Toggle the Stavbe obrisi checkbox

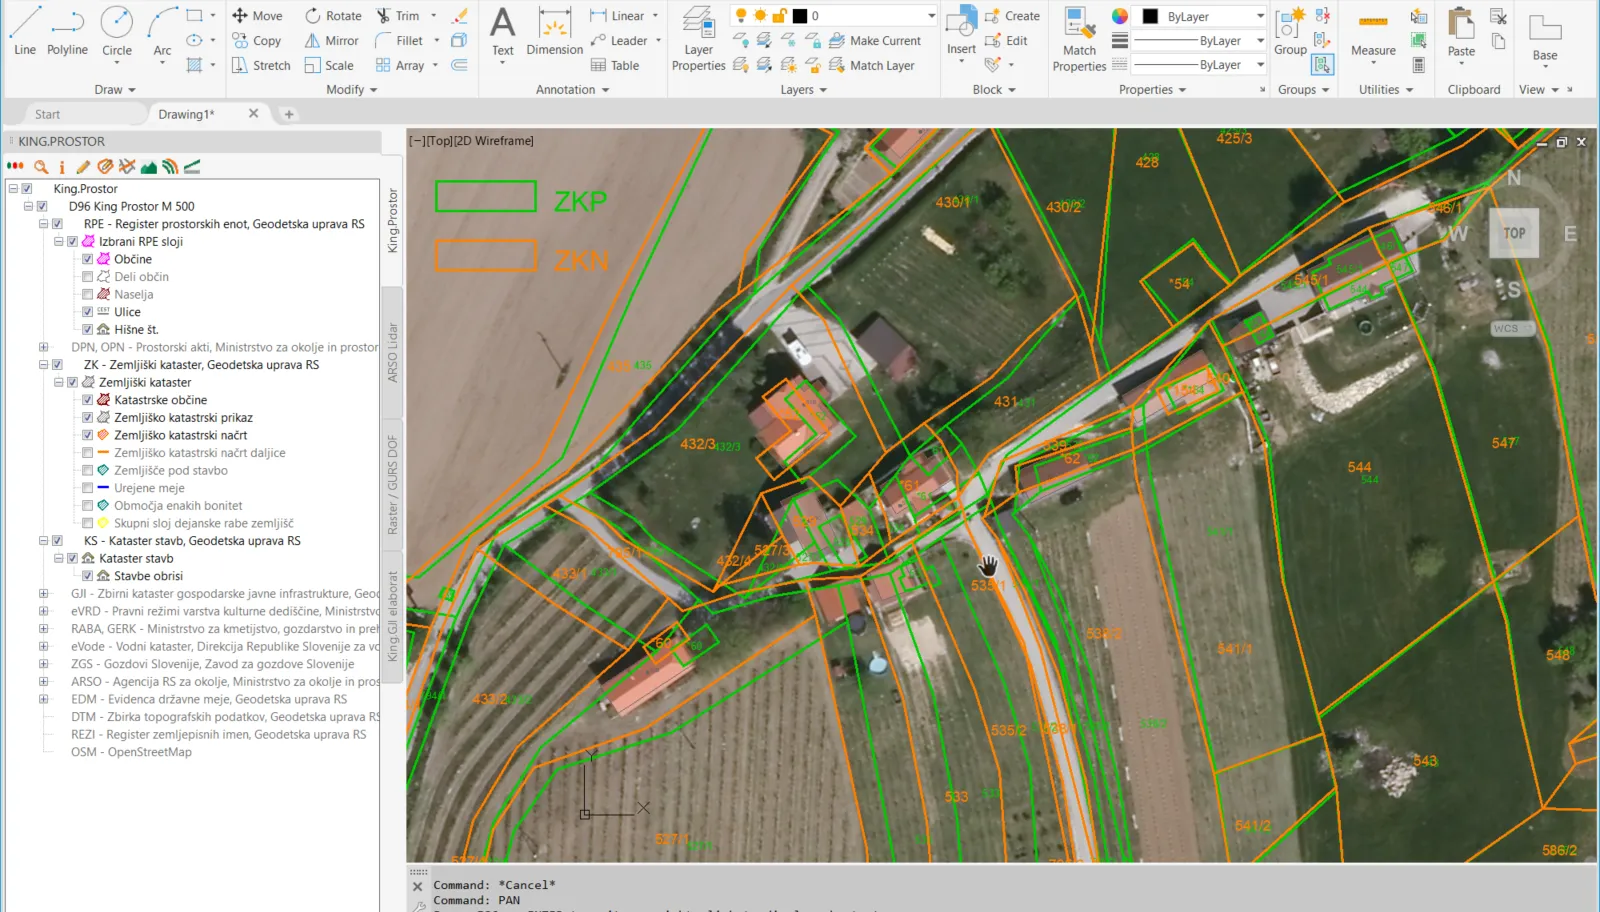[x=88, y=576]
